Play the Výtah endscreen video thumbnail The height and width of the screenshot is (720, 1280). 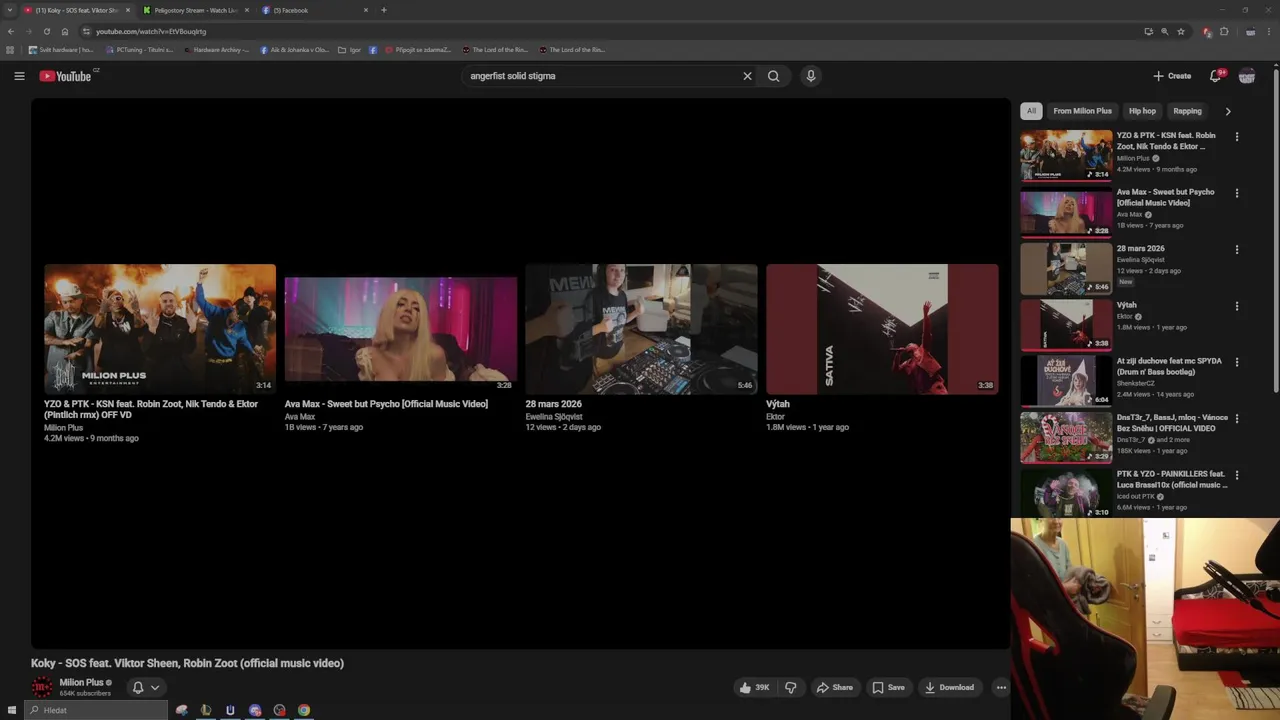coord(882,329)
